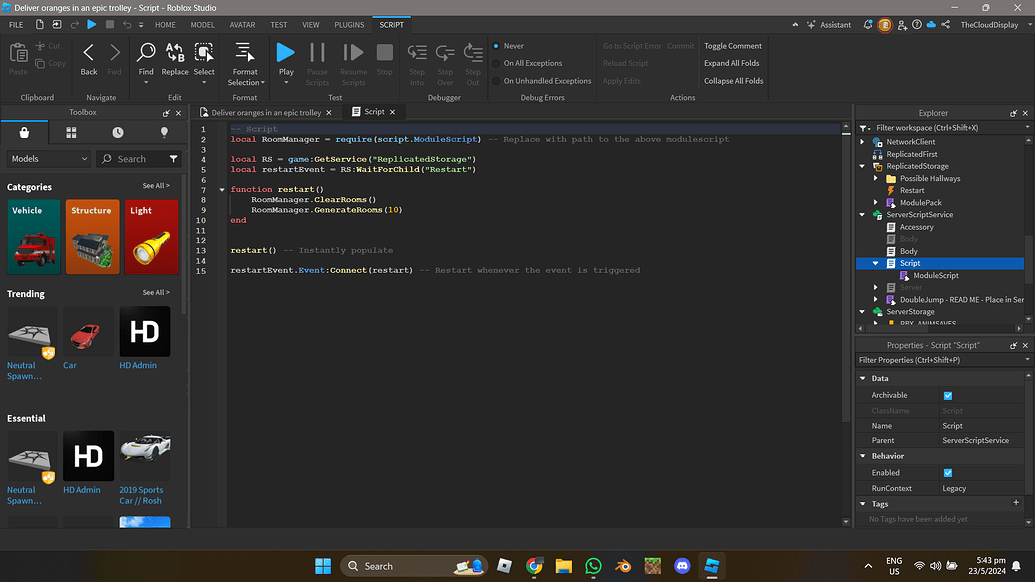Select the Never debug errors radio button
The height and width of the screenshot is (582, 1035).
click(496, 46)
